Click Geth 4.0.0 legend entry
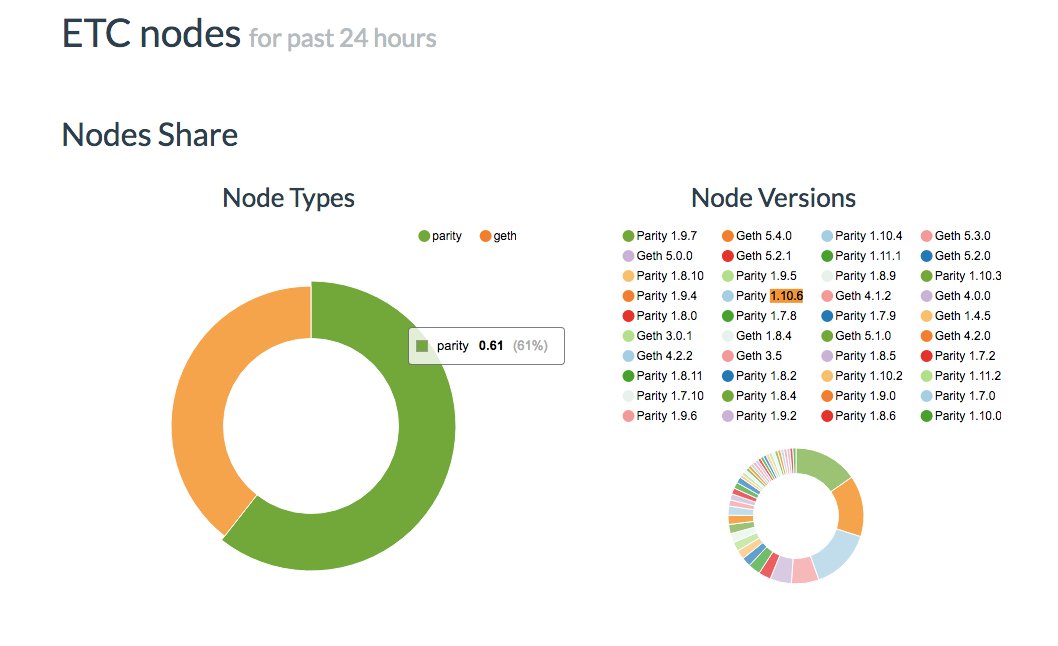This screenshot has height=646, width=1058. pyautogui.click(x=955, y=296)
